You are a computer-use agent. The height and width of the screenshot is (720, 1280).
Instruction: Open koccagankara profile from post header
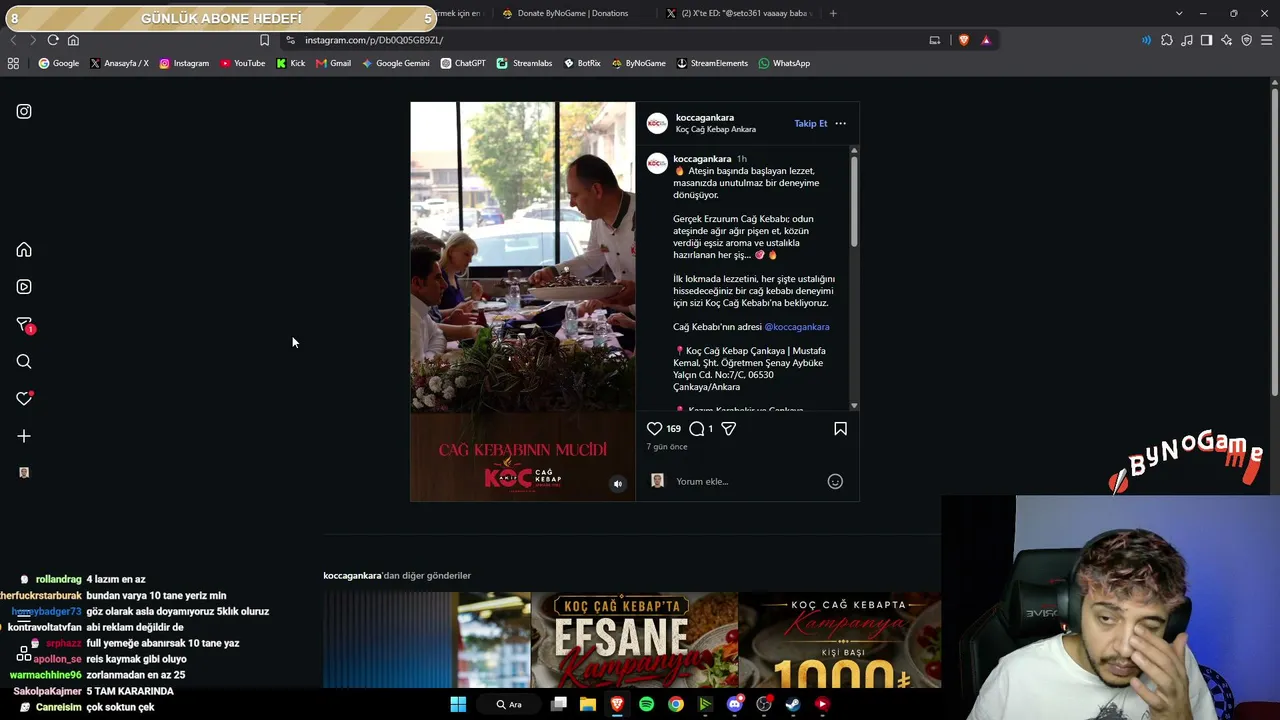pyautogui.click(x=705, y=118)
